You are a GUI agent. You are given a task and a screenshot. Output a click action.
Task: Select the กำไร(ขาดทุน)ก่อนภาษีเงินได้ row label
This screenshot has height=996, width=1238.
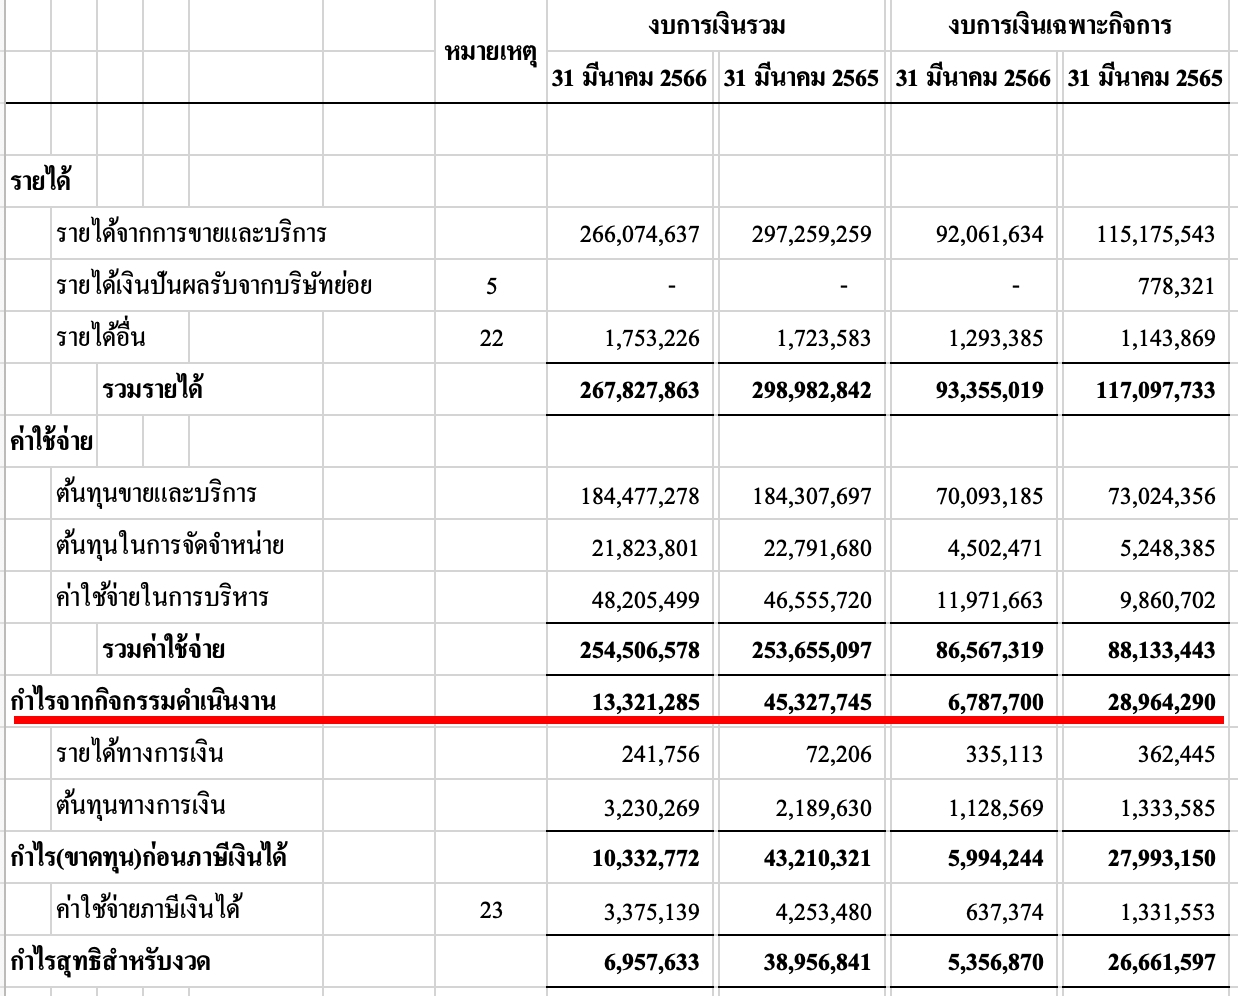click(150, 857)
